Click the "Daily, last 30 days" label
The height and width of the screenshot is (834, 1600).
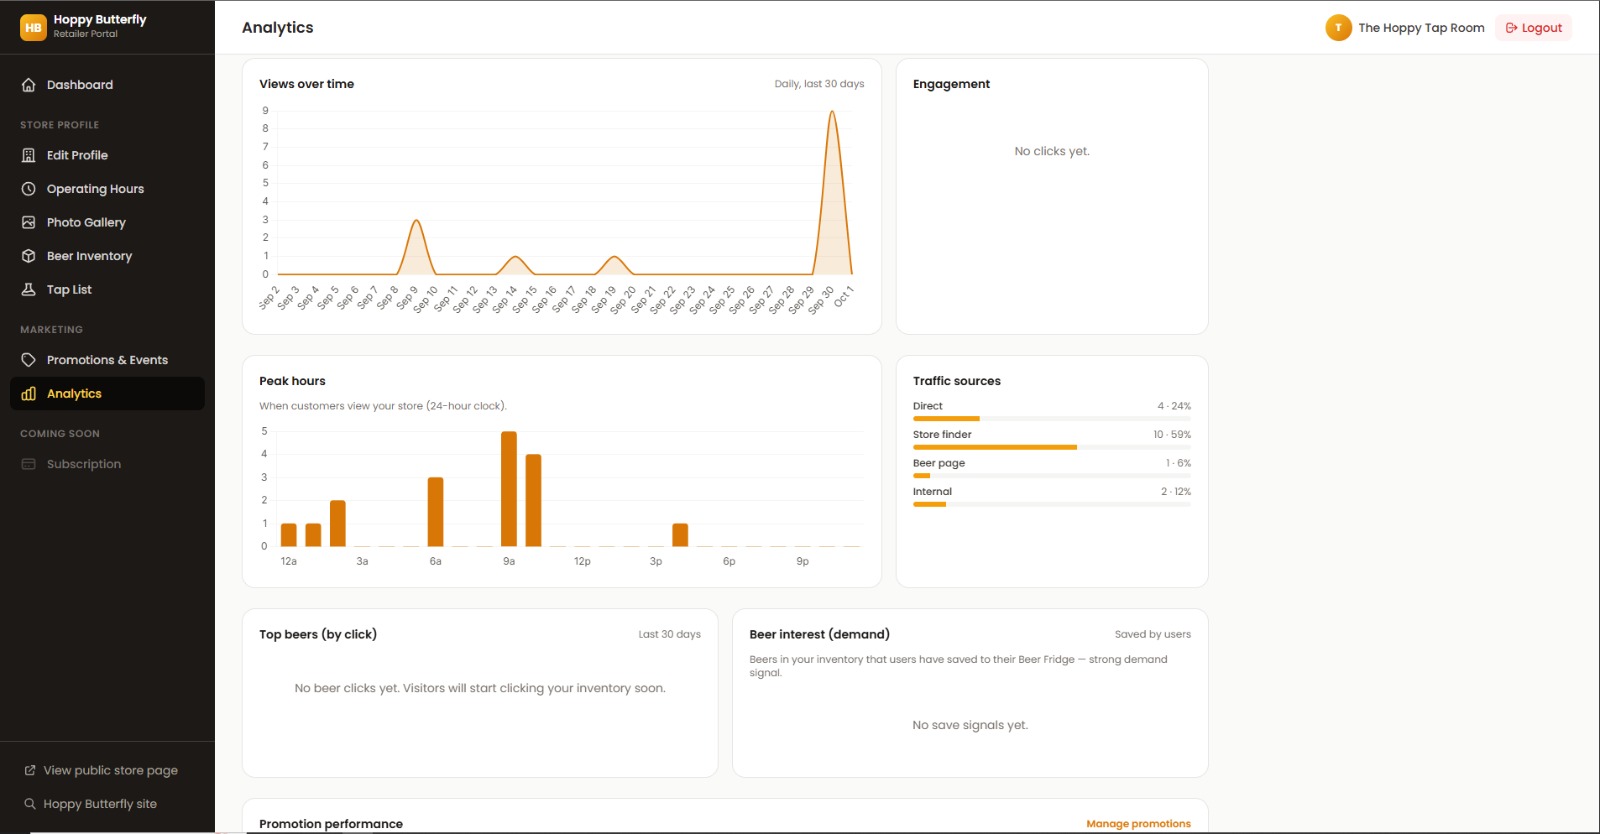819,84
